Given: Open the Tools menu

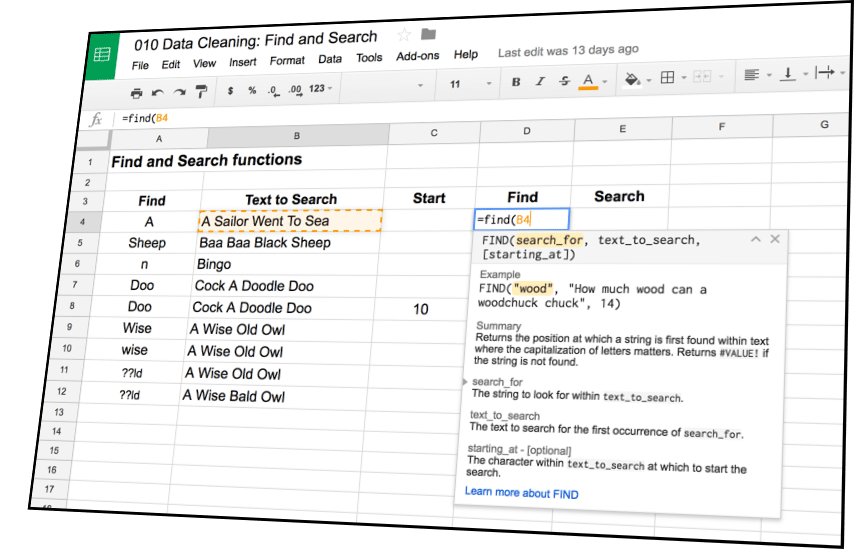Looking at the screenshot, I should (369, 58).
